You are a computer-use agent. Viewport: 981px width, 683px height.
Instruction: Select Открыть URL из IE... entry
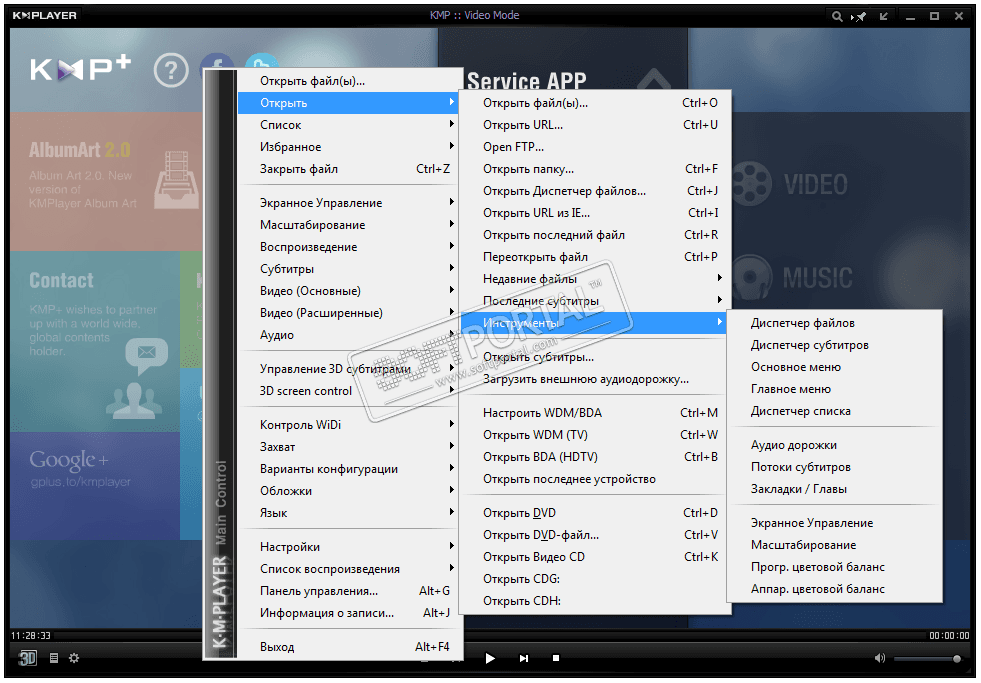(594, 213)
